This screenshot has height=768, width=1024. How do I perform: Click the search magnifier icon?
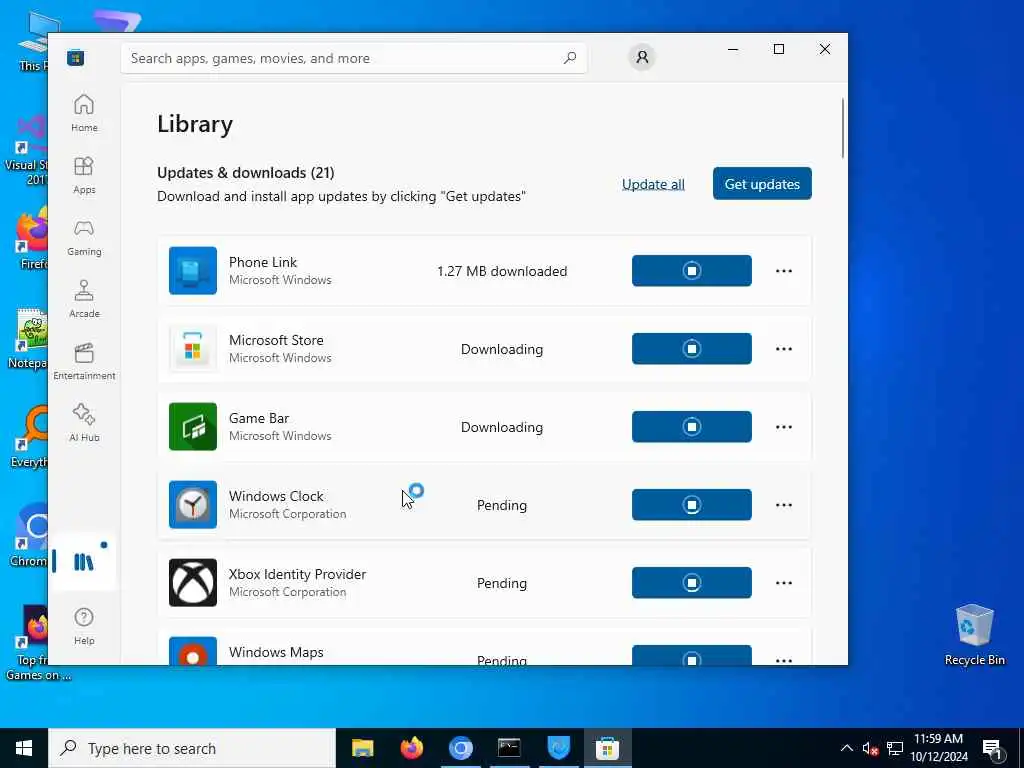[x=569, y=58]
